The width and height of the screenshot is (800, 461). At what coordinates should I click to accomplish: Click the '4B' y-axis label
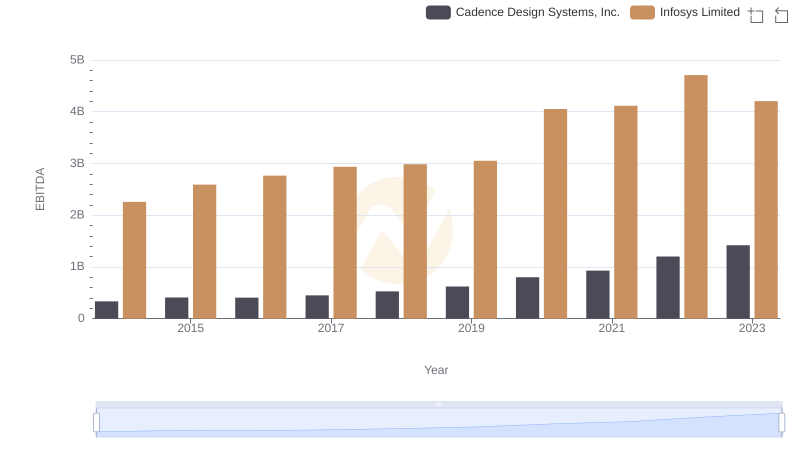77,111
